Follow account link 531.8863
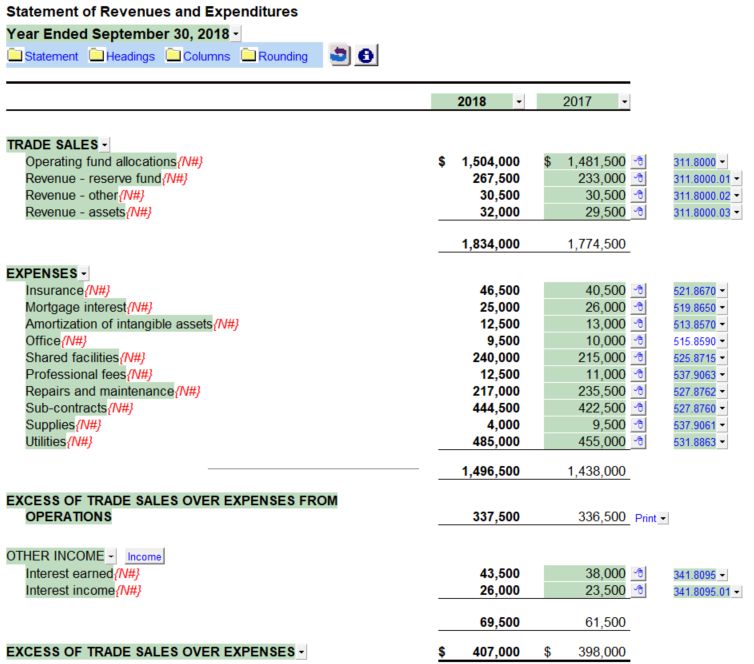 coord(694,442)
